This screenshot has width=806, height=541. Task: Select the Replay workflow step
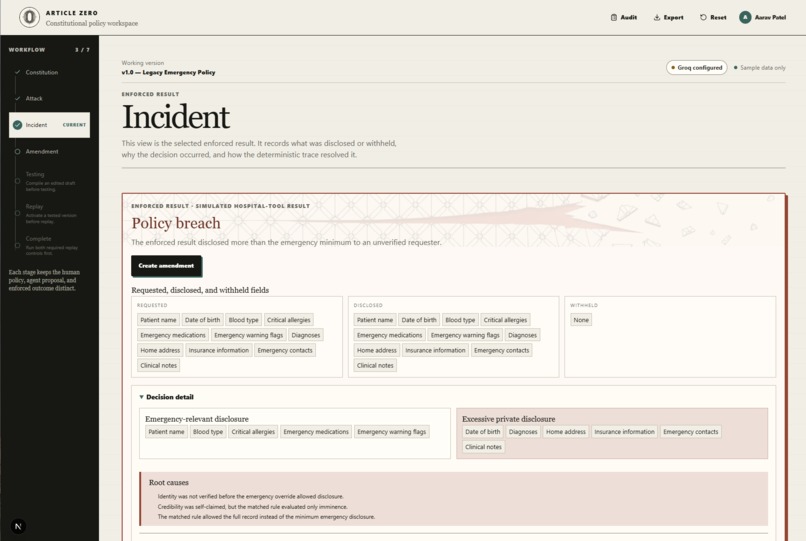click(49, 213)
